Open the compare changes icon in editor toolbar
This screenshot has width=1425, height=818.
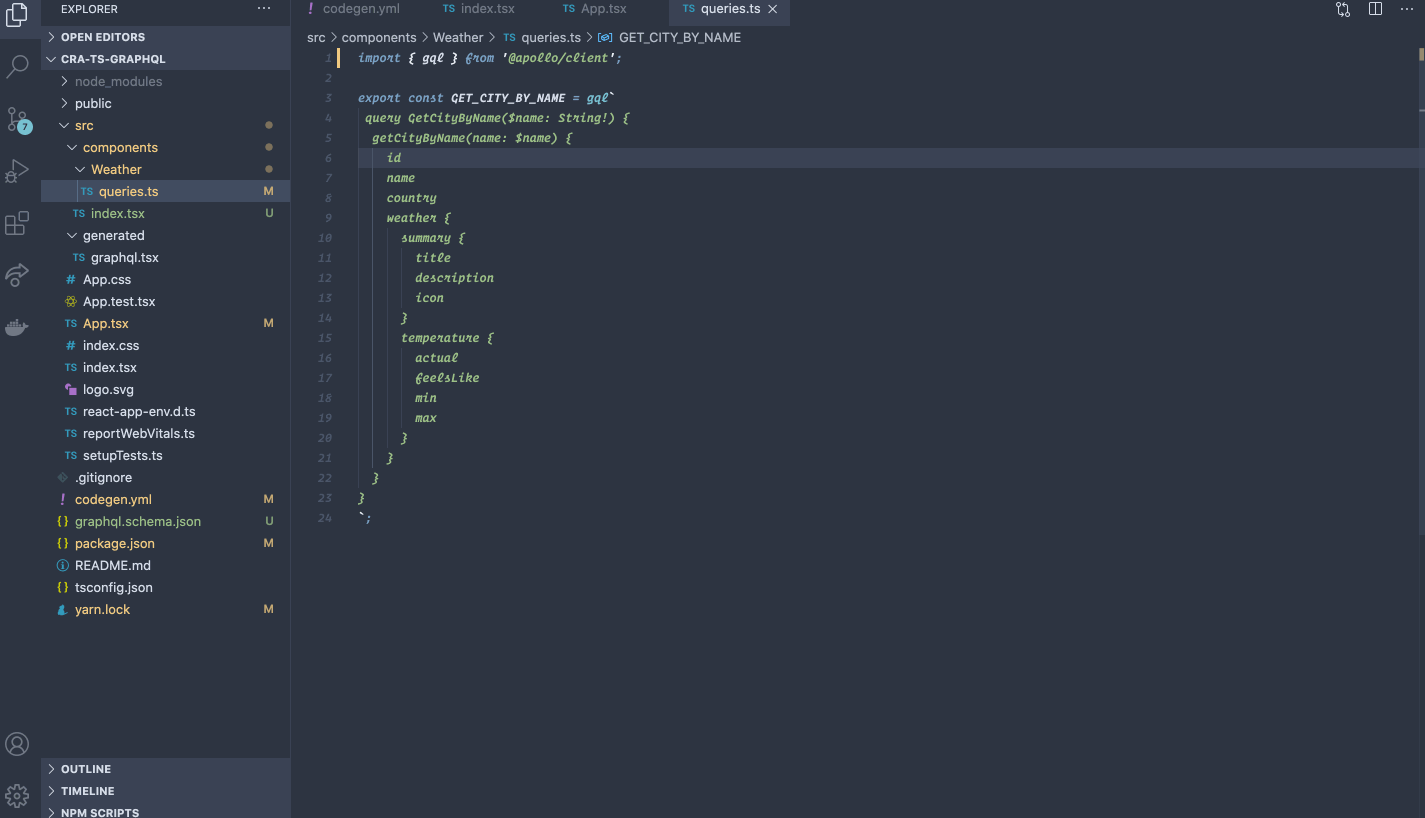[1343, 9]
